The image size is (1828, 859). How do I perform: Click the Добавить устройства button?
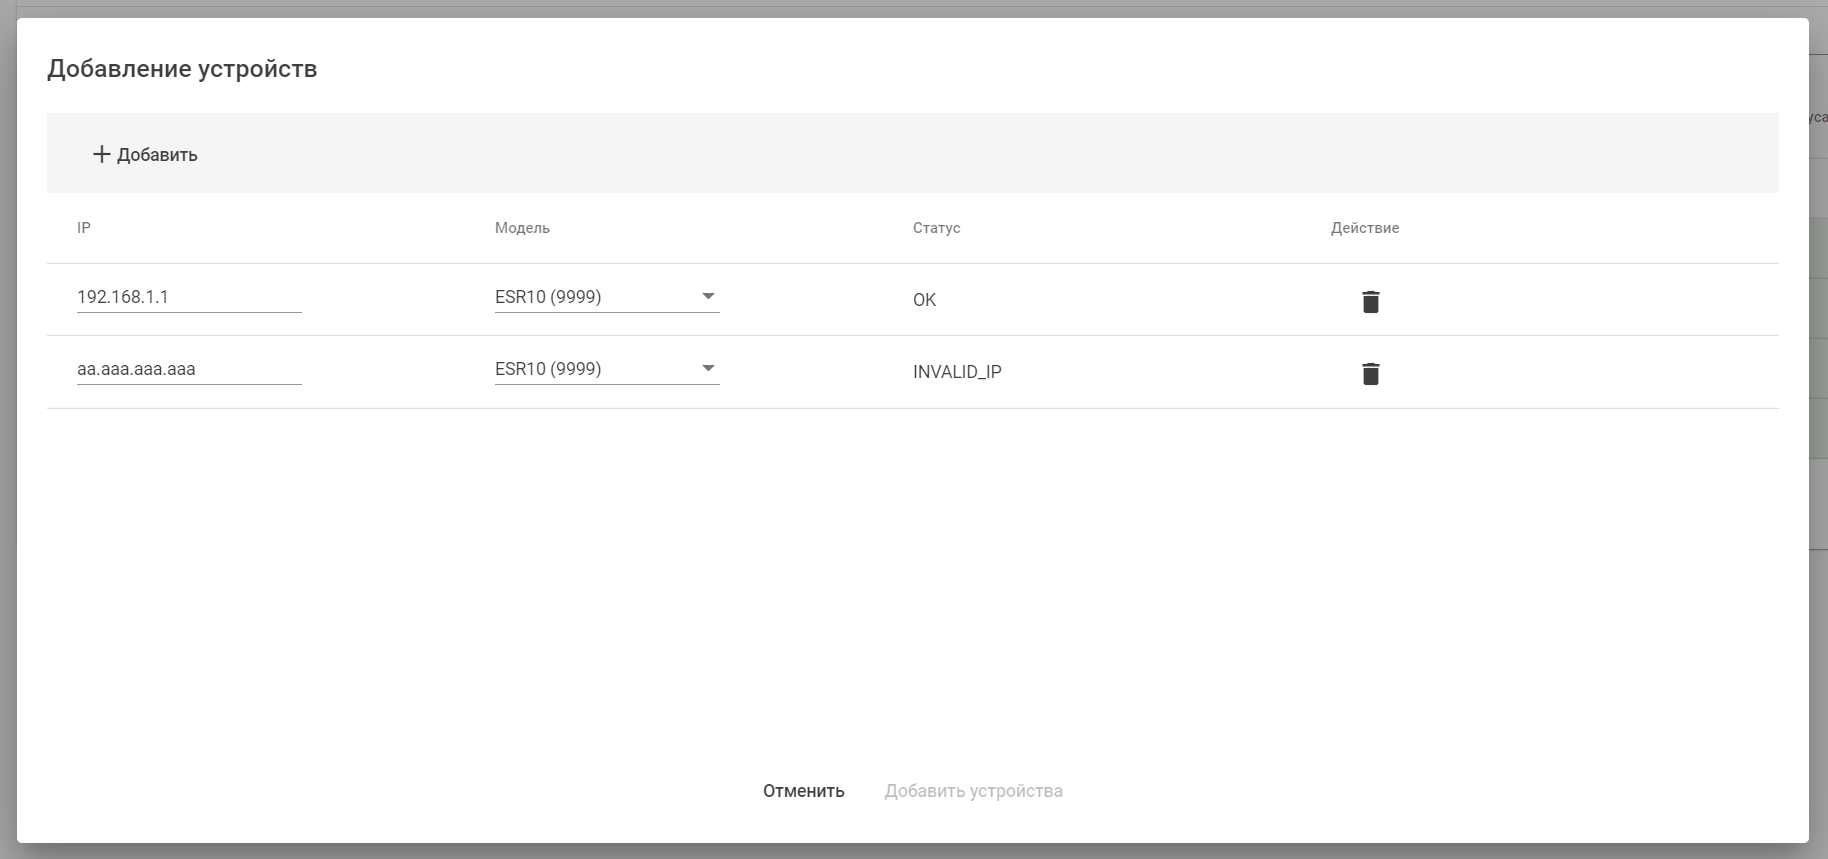973,791
